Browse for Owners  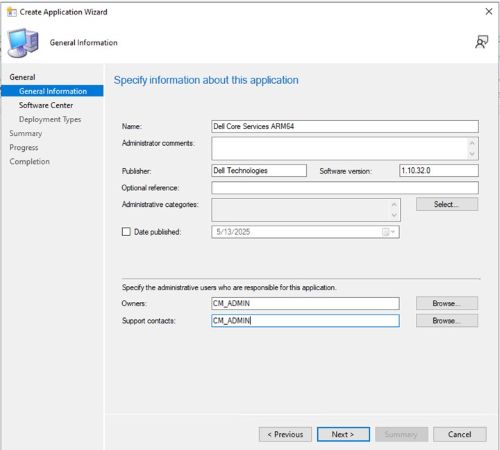pos(447,303)
